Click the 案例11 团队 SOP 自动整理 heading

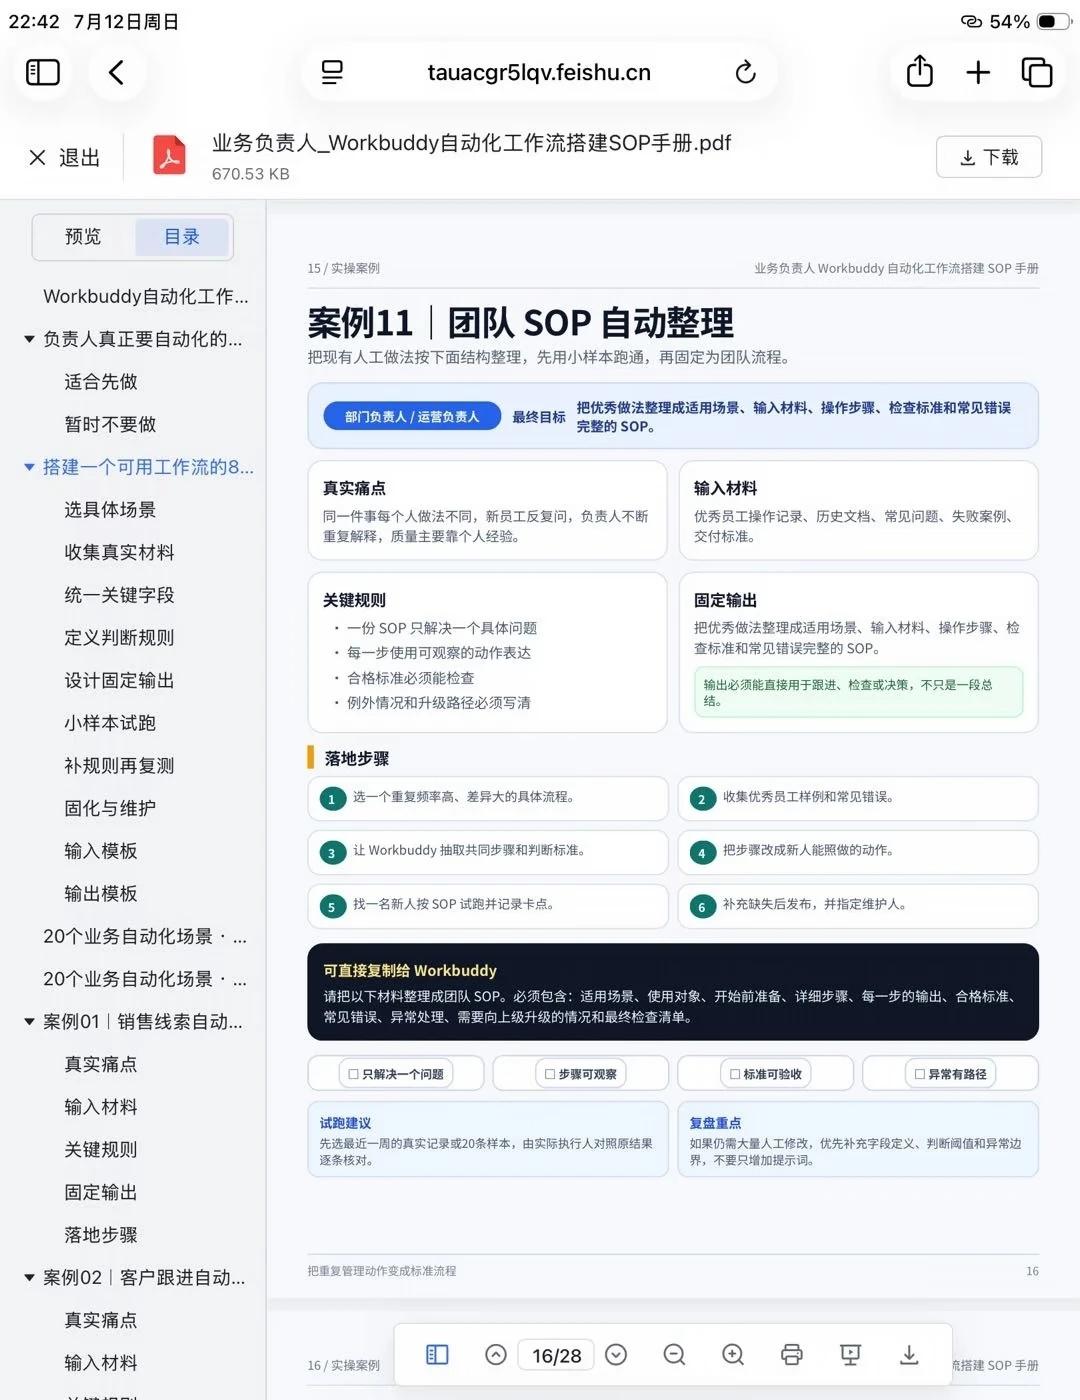(521, 323)
